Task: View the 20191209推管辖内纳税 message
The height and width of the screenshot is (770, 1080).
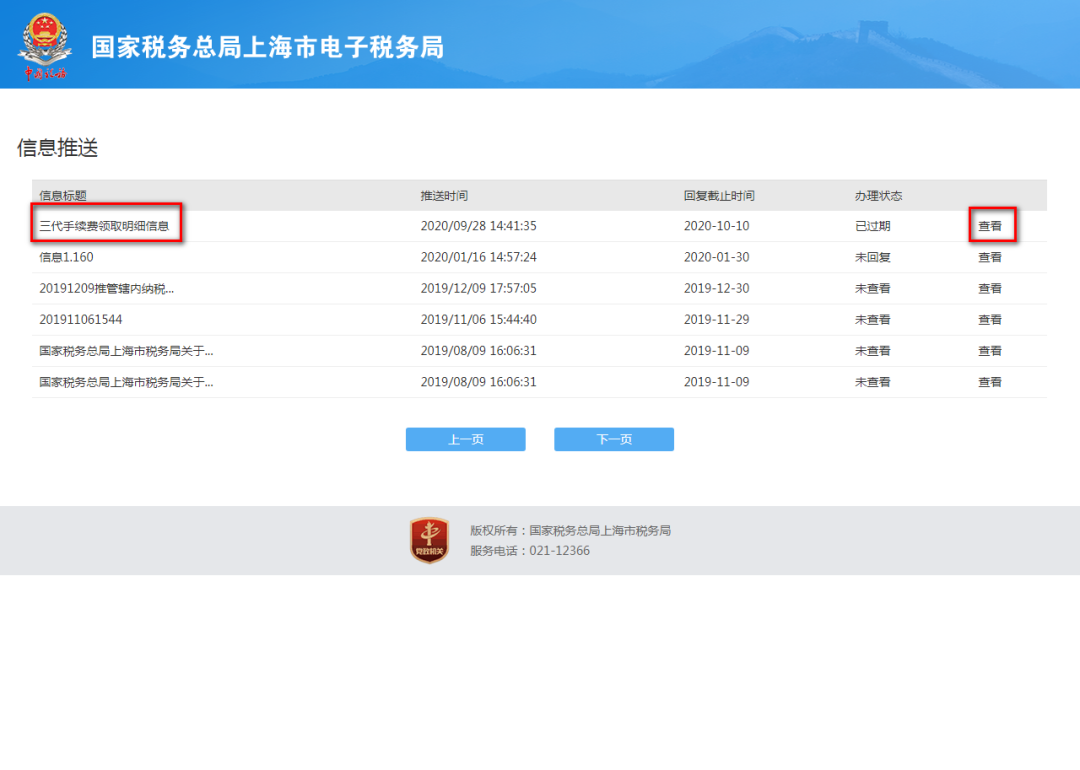Action: (990, 289)
